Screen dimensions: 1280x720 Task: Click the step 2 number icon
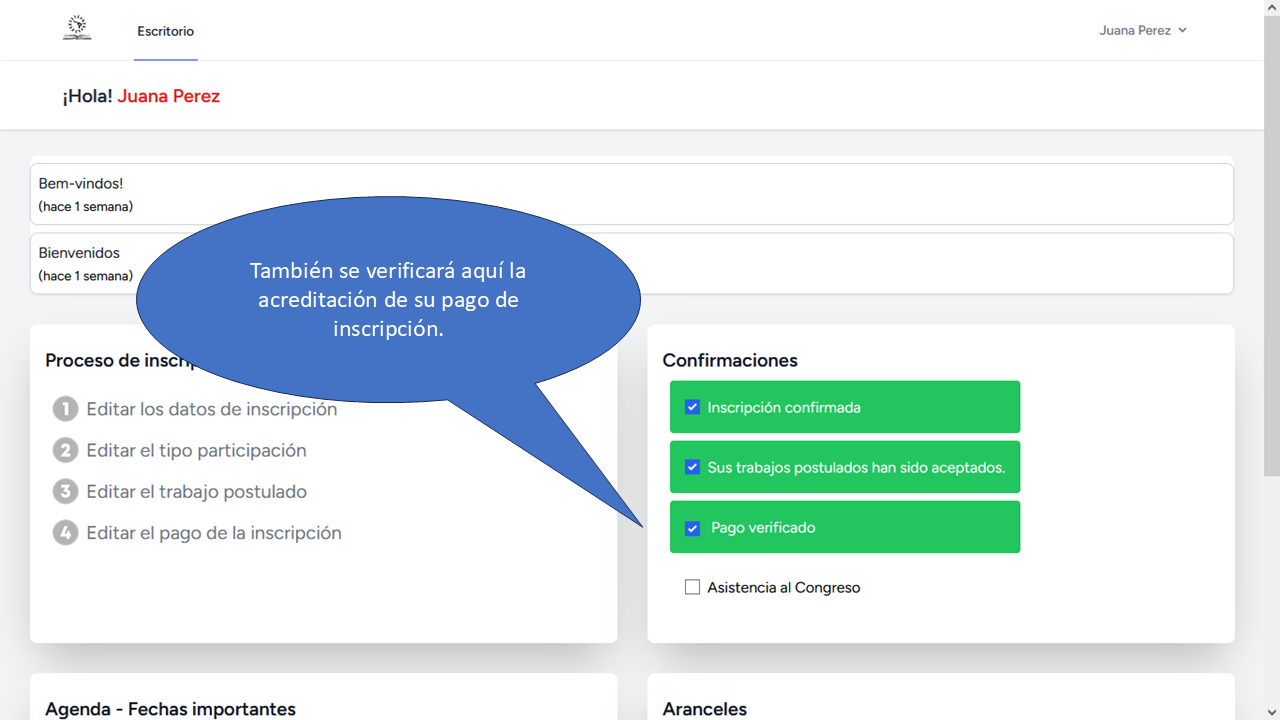point(65,450)
